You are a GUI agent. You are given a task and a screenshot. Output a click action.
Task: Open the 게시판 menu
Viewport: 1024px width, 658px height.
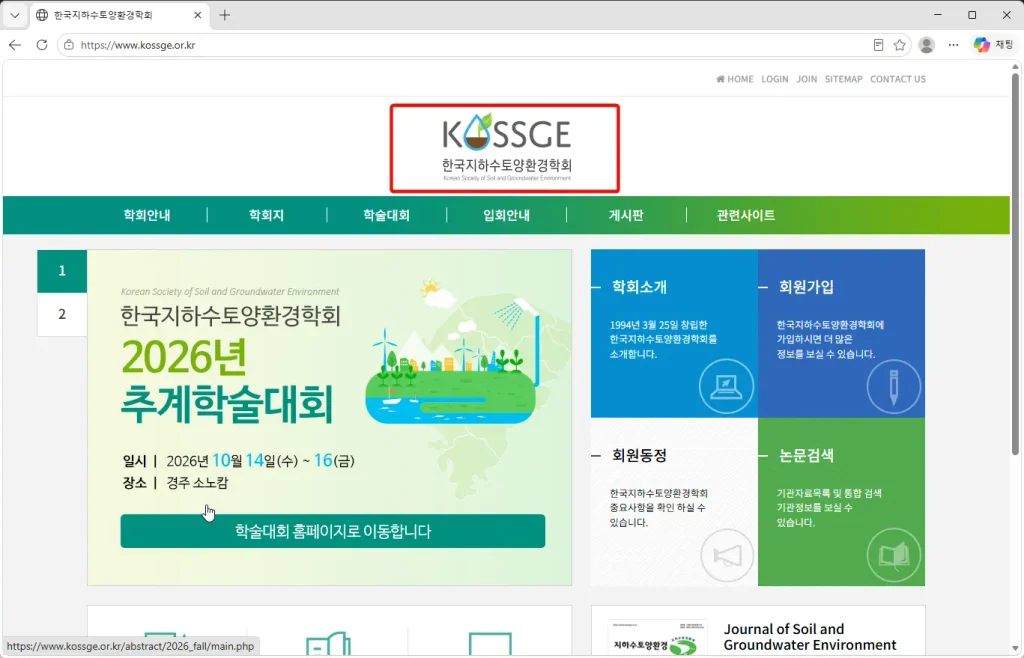click(626, 215)
